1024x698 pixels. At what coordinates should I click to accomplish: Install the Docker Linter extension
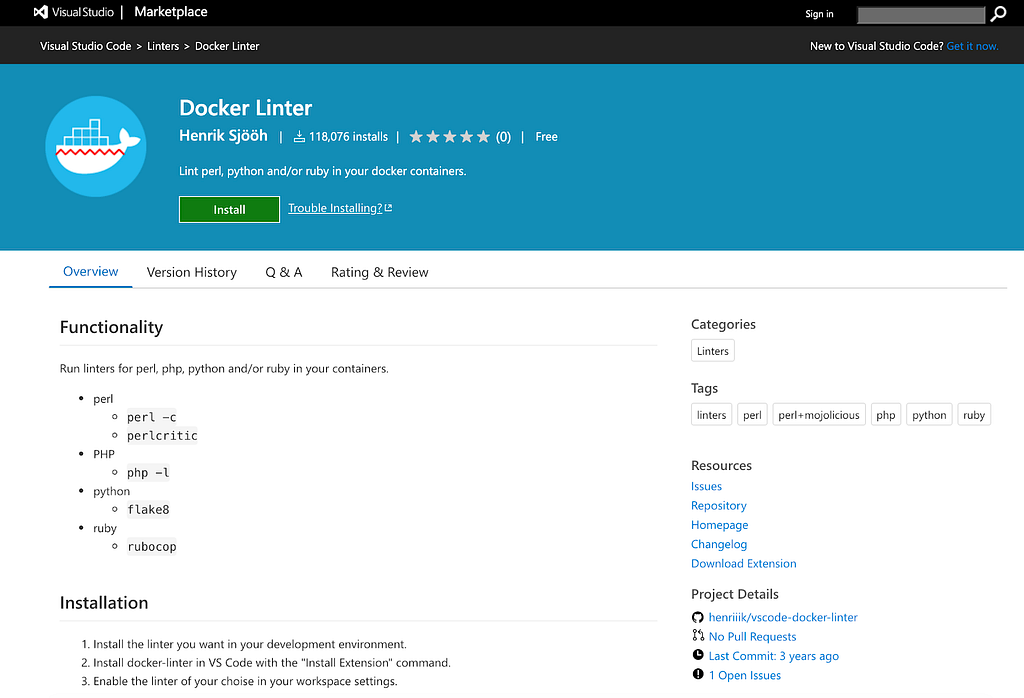coord(229,210)
